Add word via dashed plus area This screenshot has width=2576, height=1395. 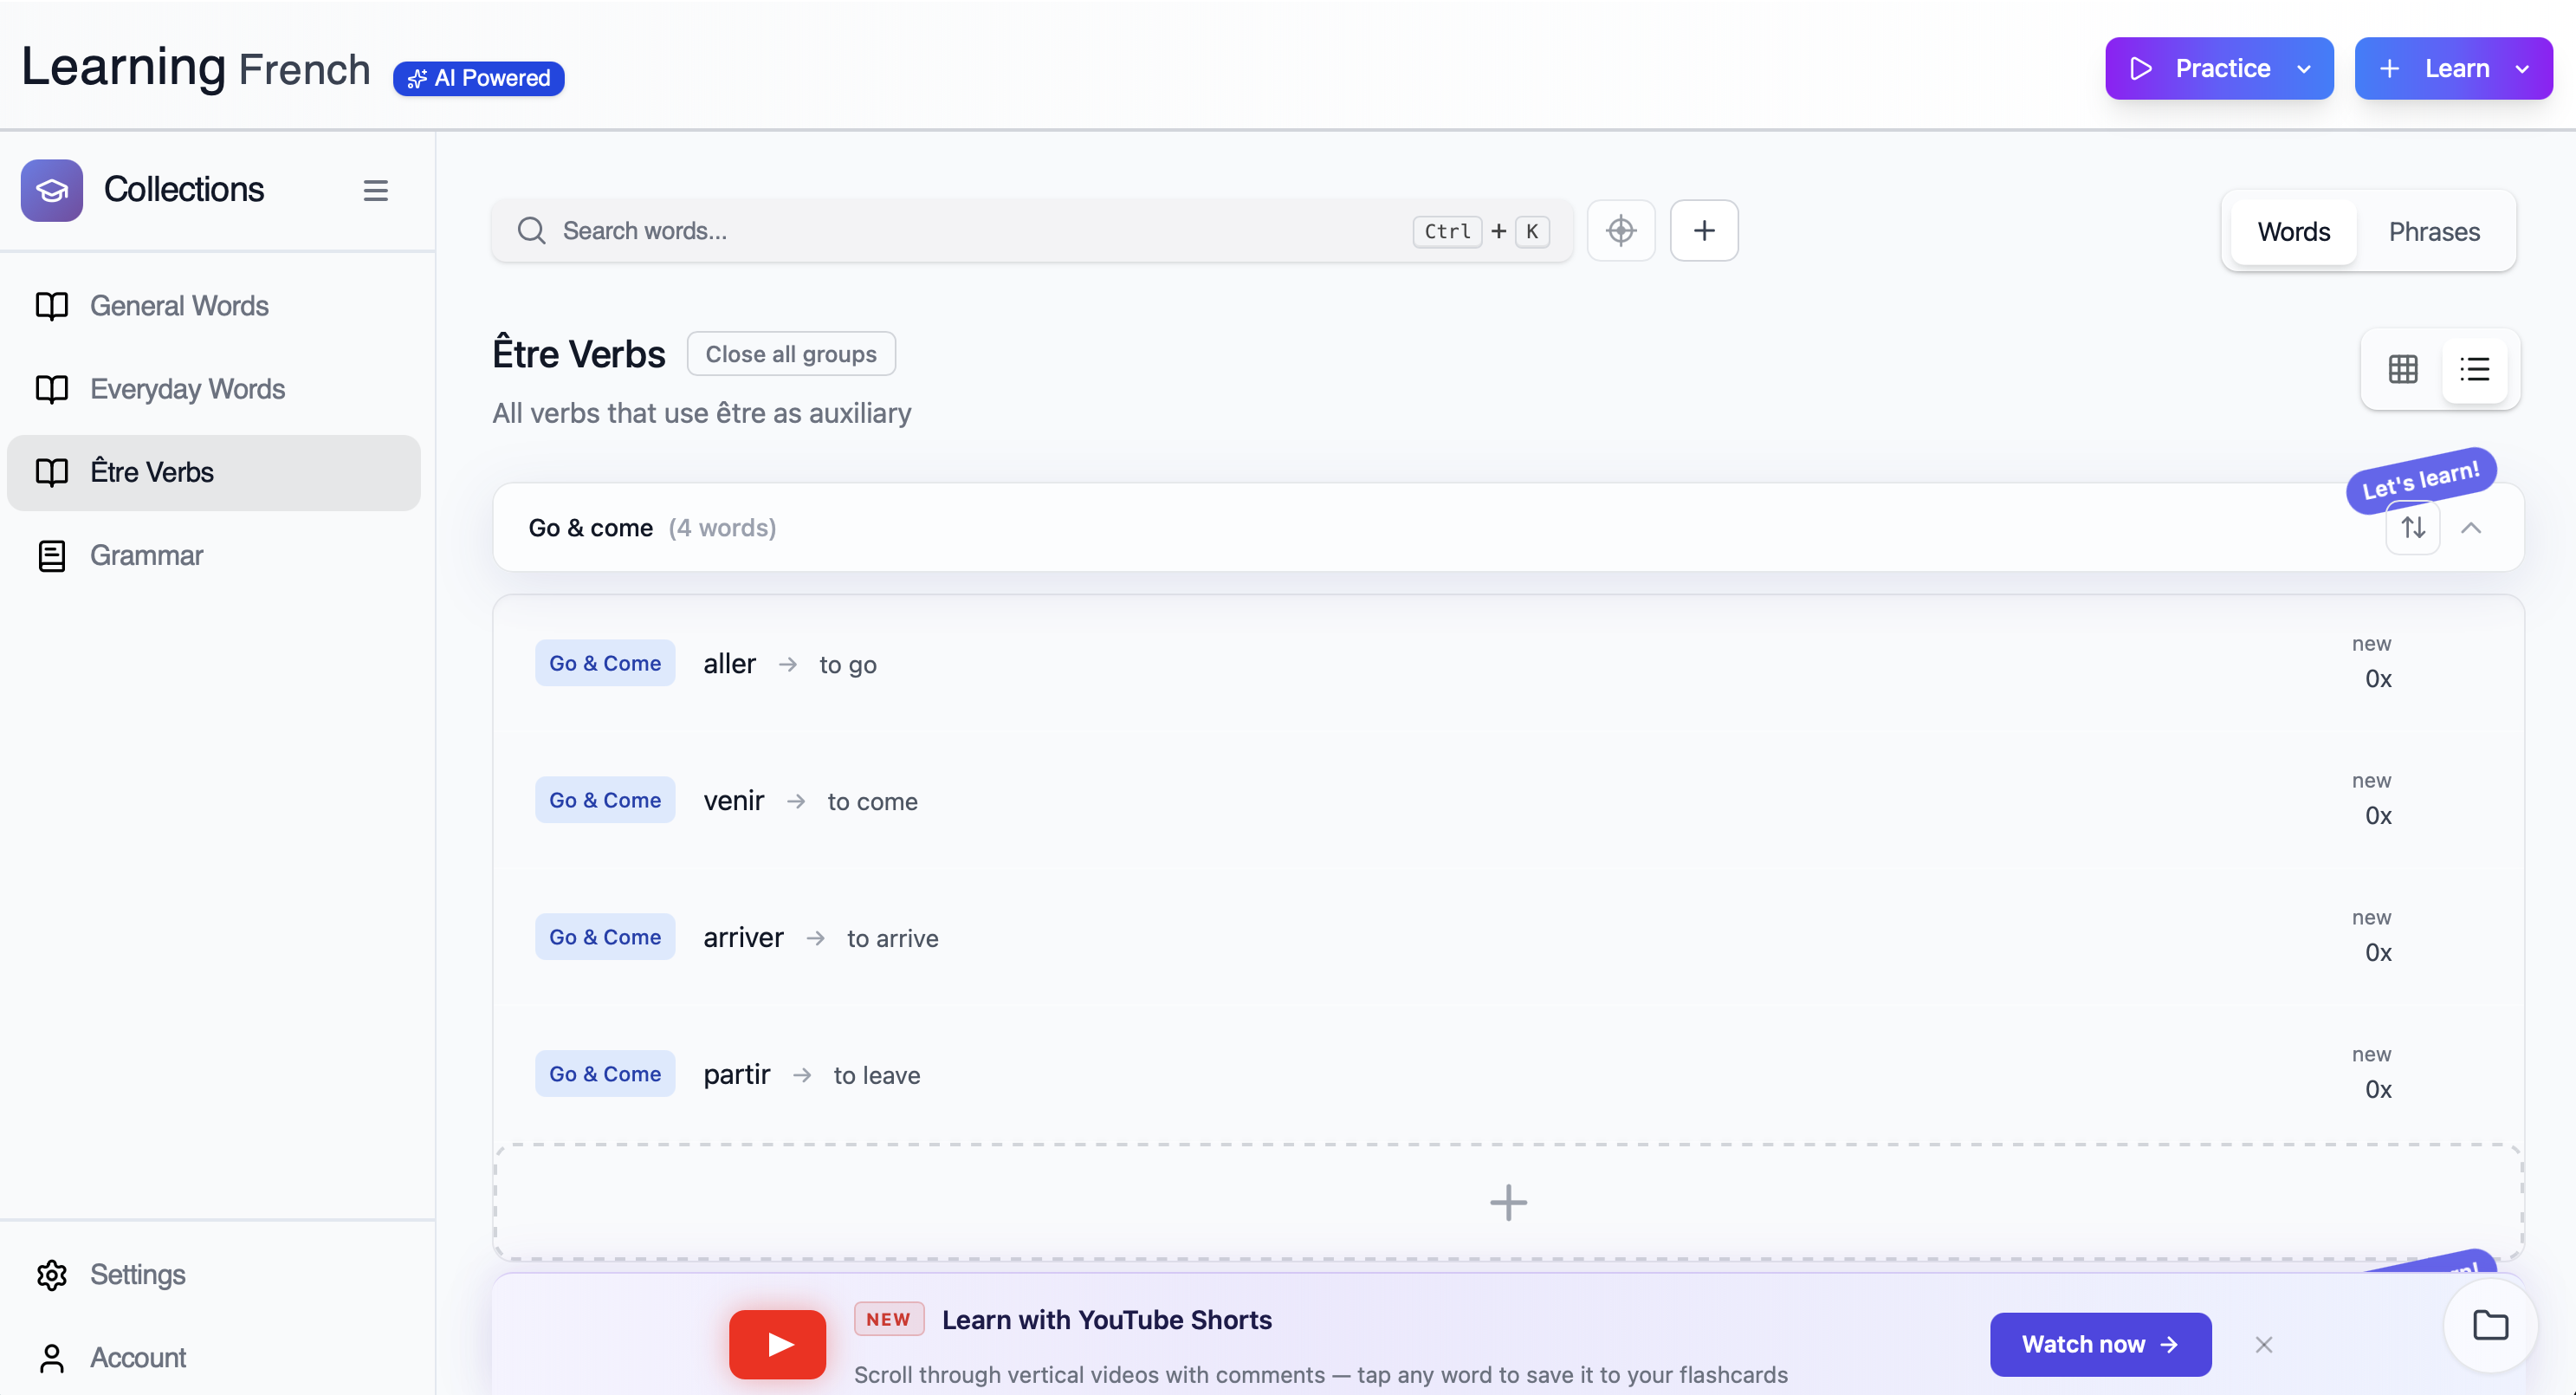click(1508, 1202)
